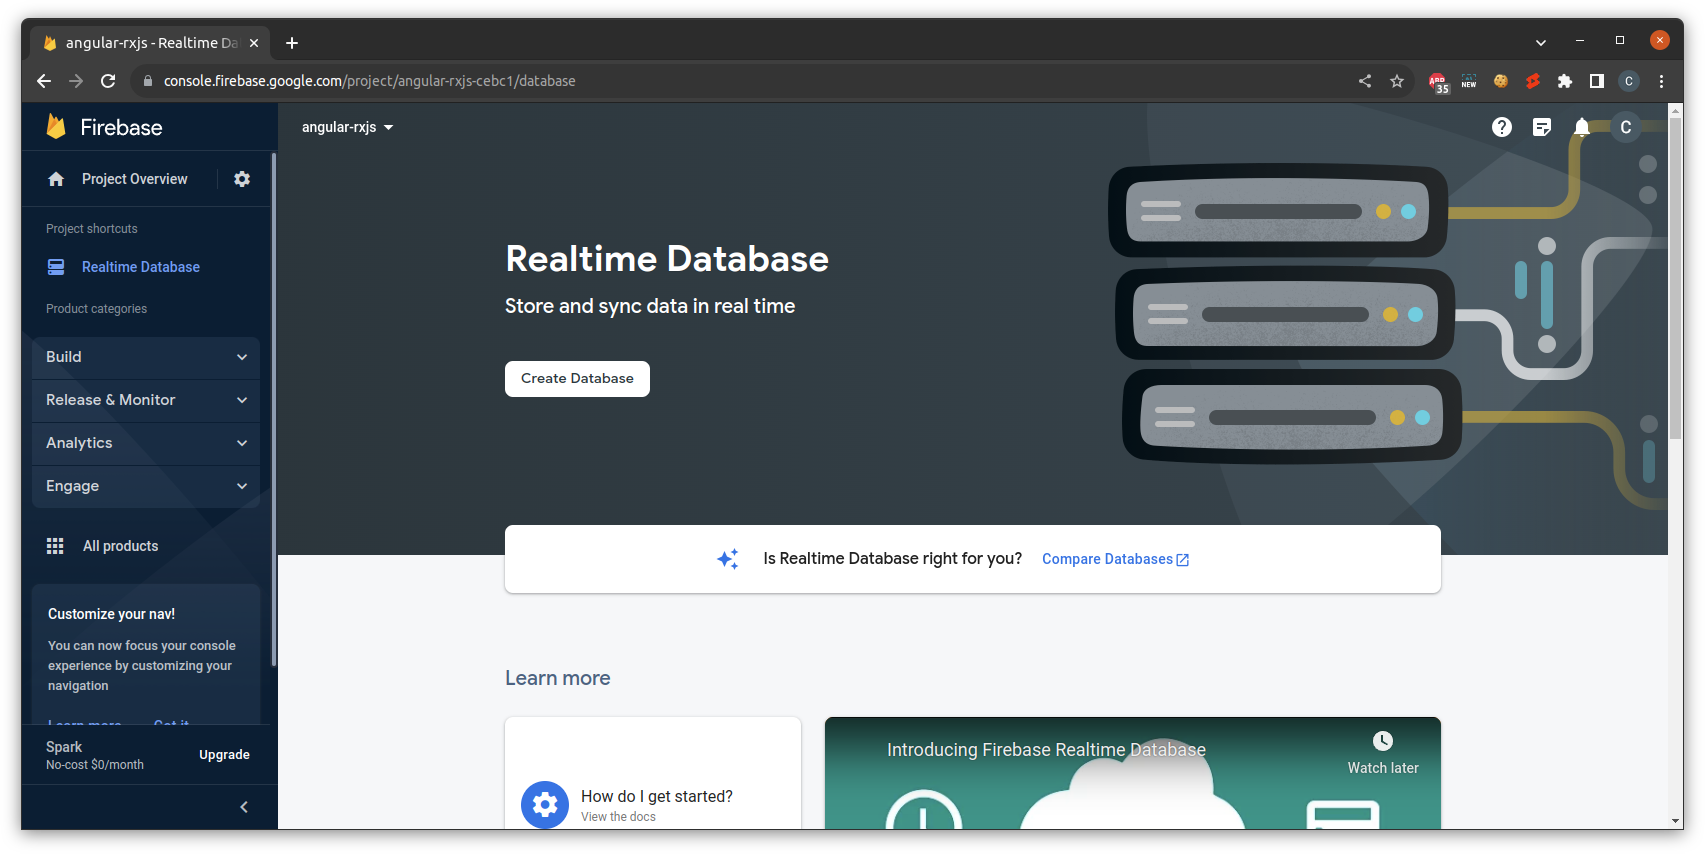Open How do I get started card
The height and width of the screenshot is (854, 1705).
[x=653, y=773]
